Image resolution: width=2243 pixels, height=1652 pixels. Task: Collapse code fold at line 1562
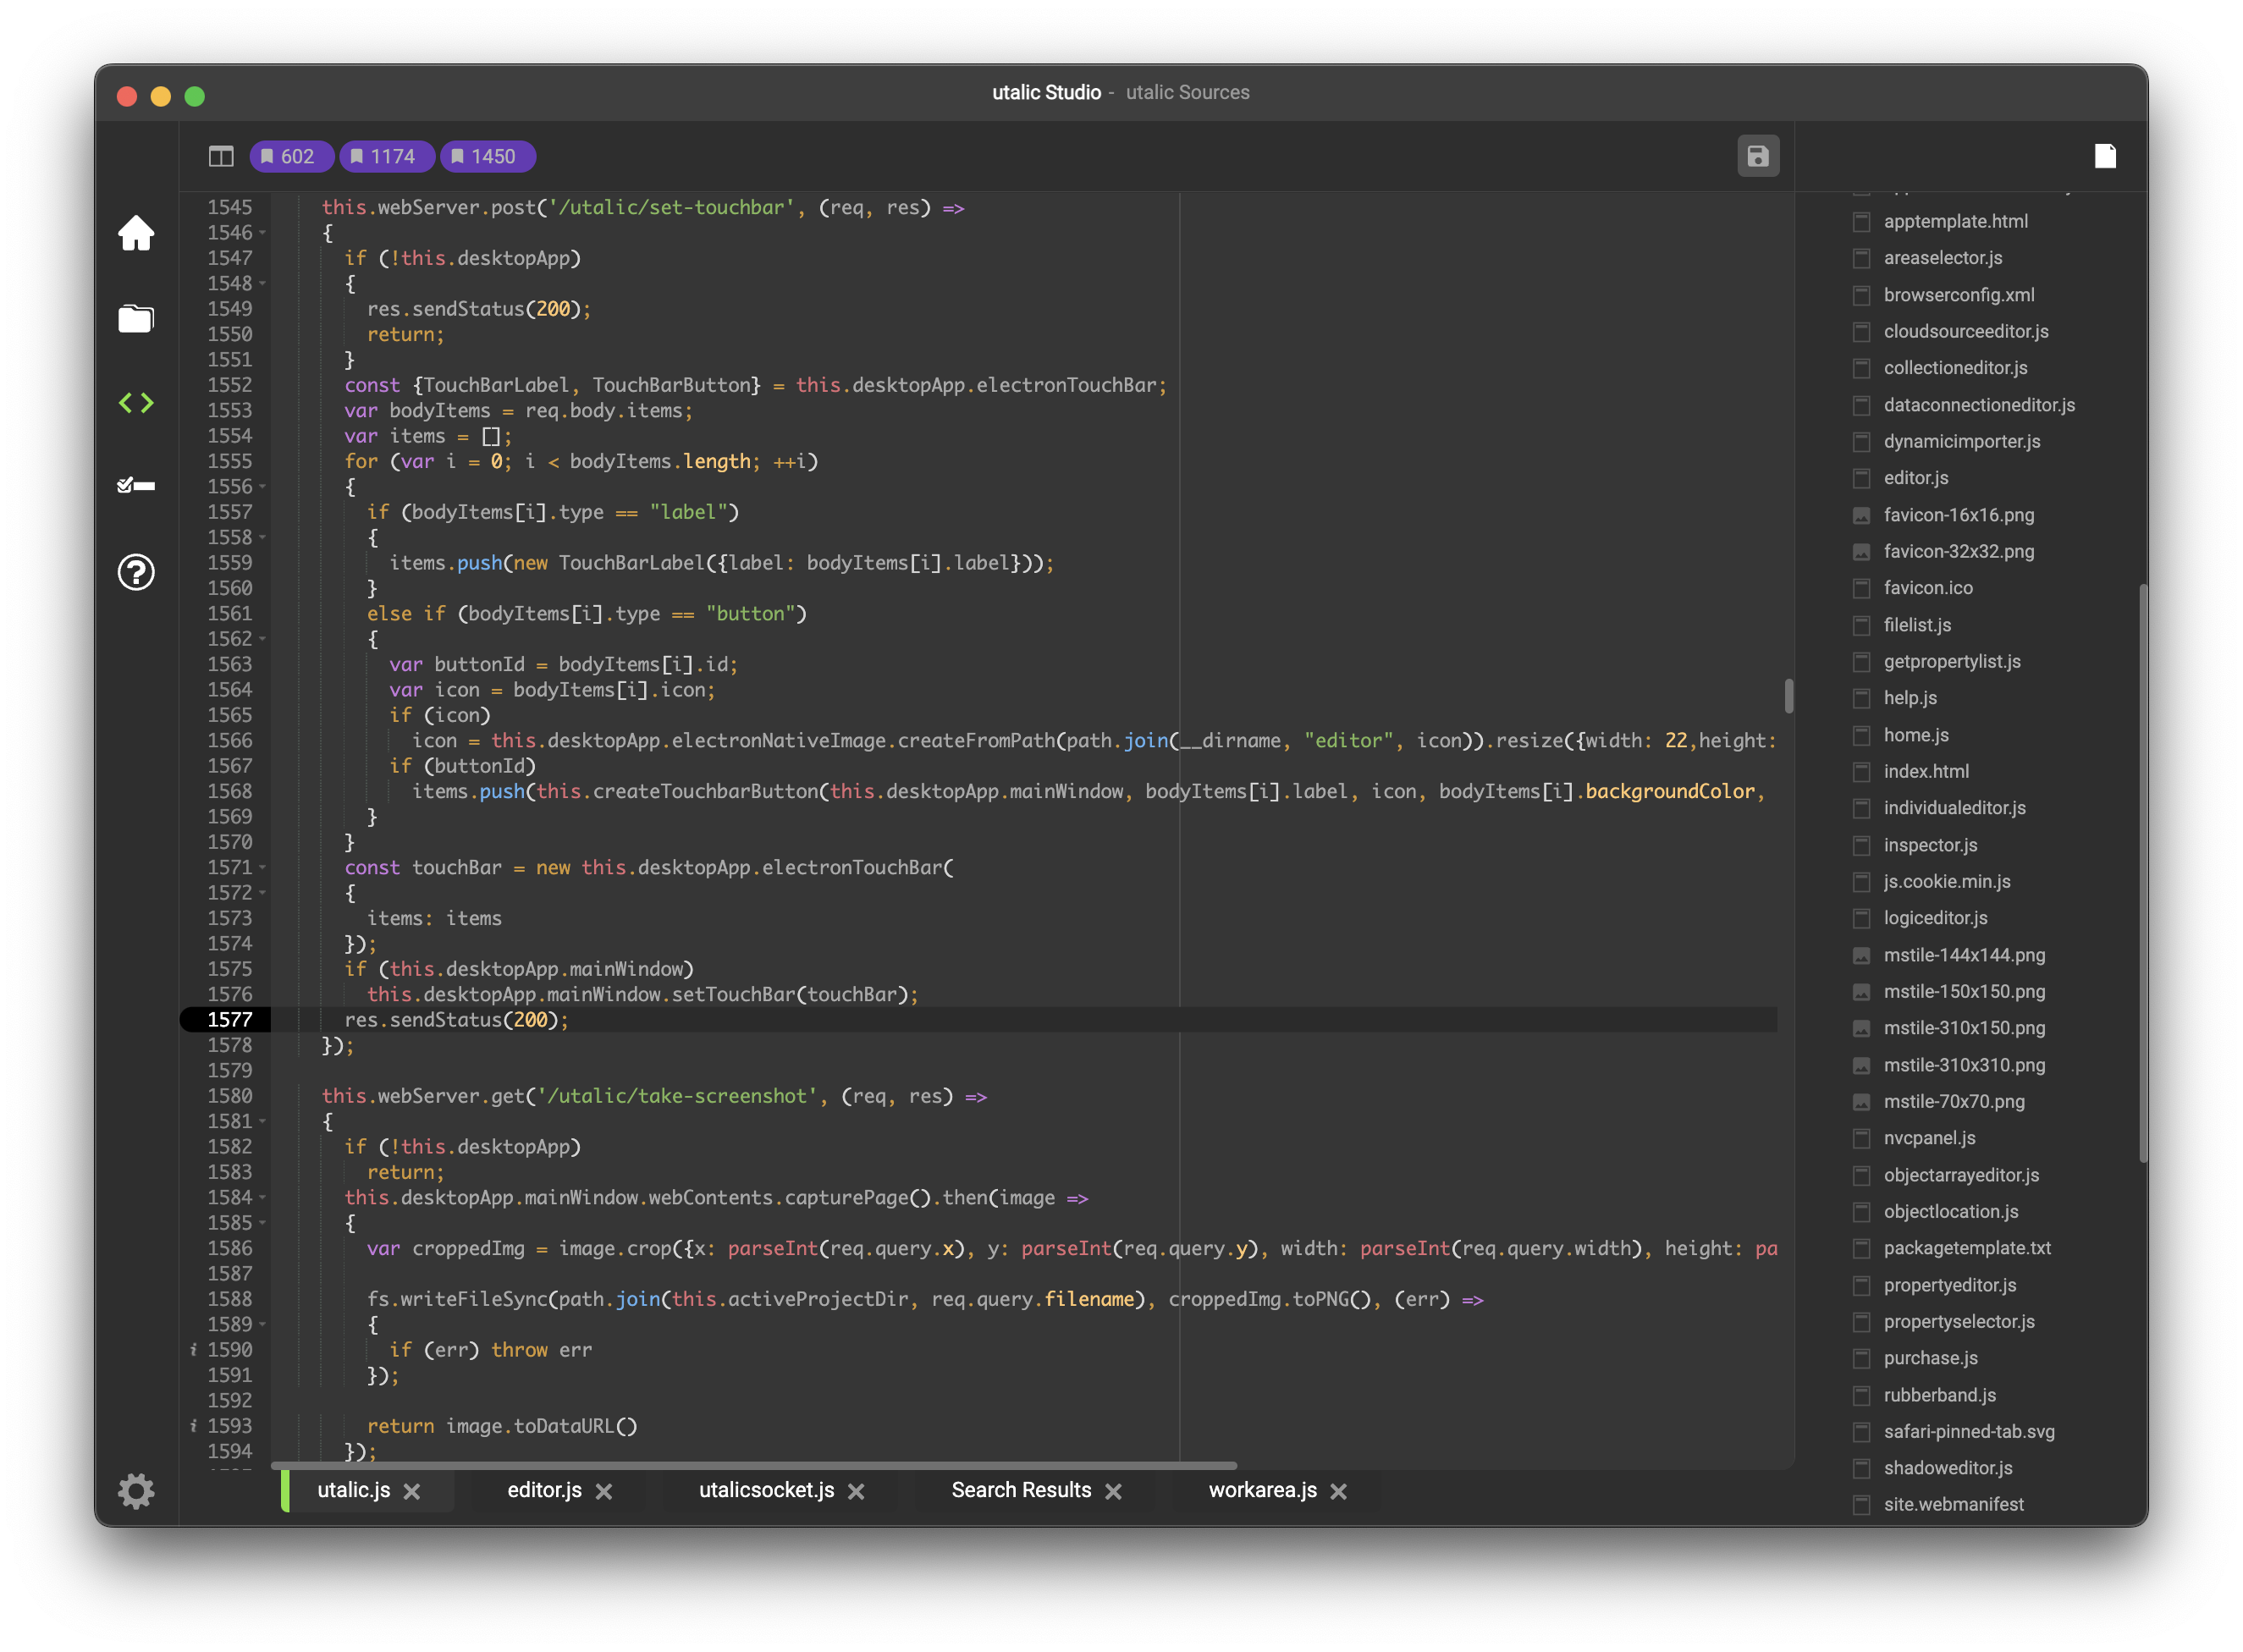[x=263, y=639]
